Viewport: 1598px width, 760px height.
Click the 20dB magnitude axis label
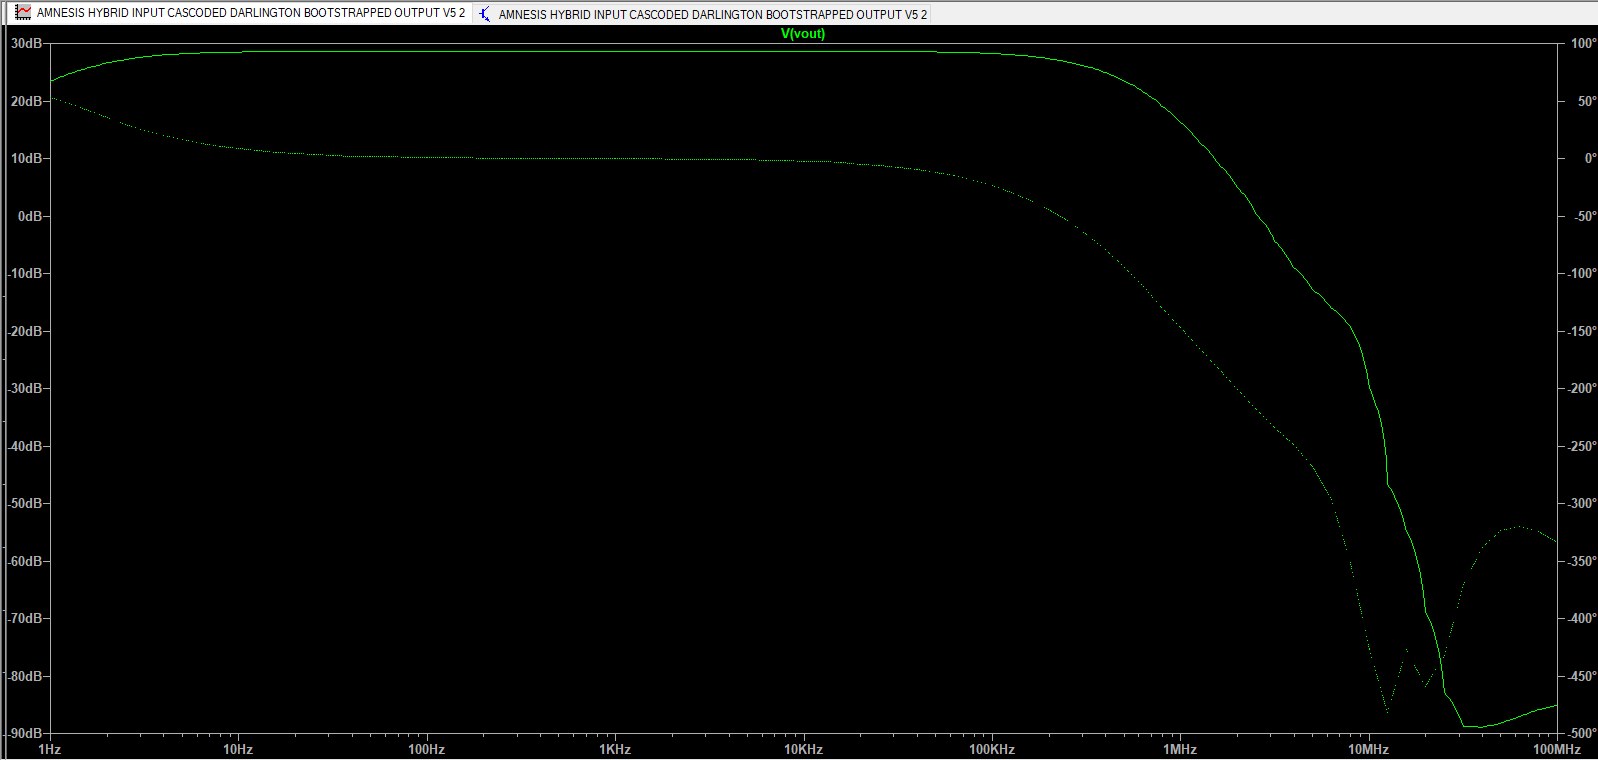pyautogui.click(x=26, y=101)
